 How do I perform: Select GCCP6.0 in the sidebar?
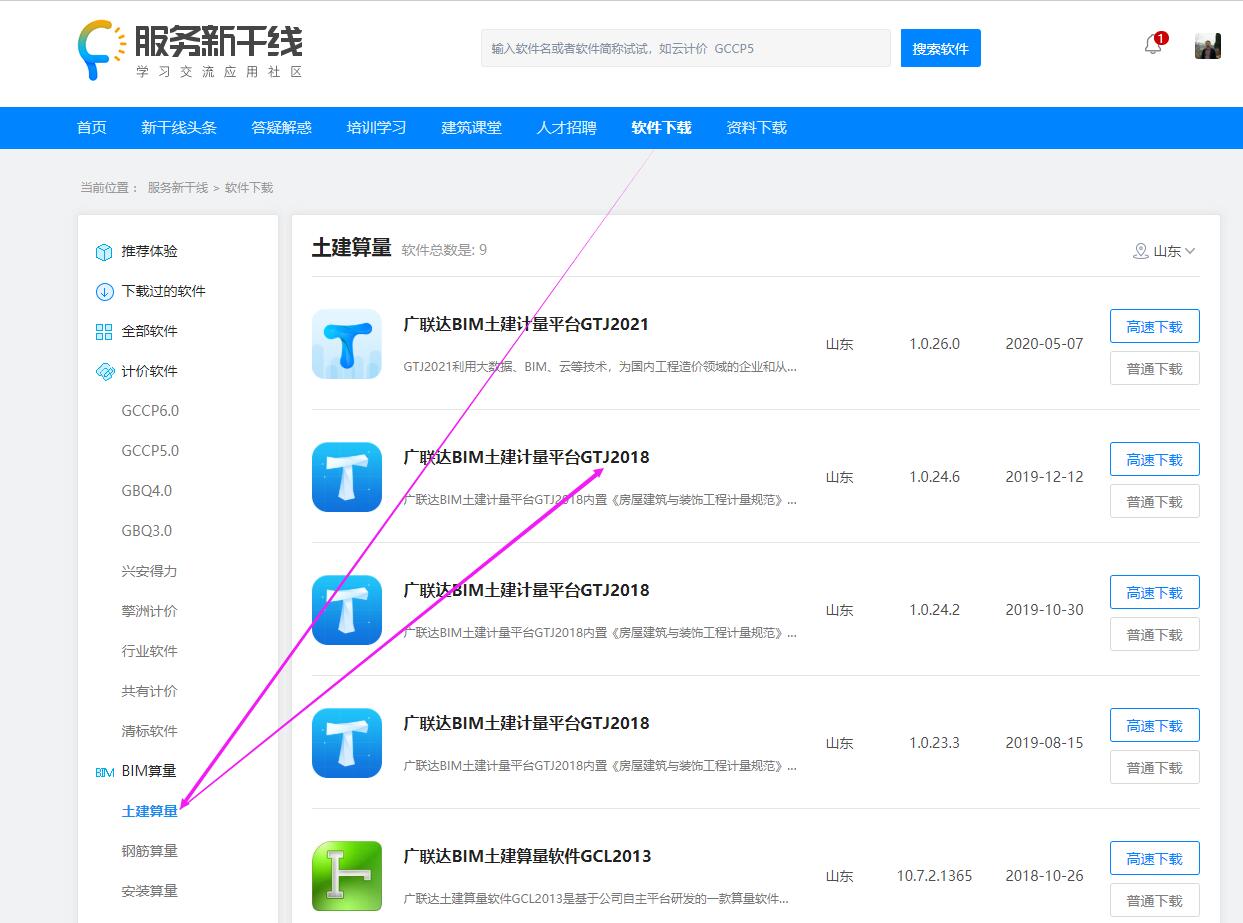click(151, 411)
